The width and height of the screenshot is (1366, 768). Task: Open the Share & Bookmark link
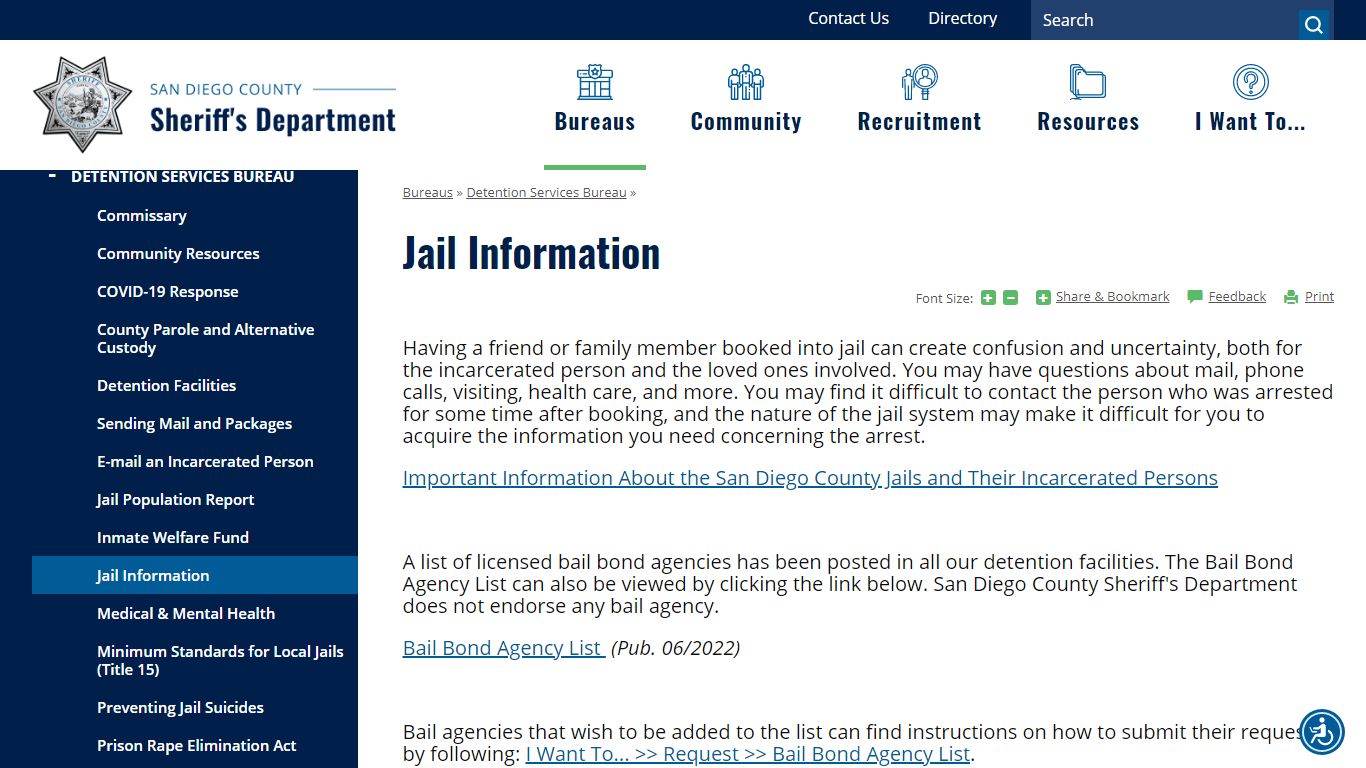(x=1112, y=296)
